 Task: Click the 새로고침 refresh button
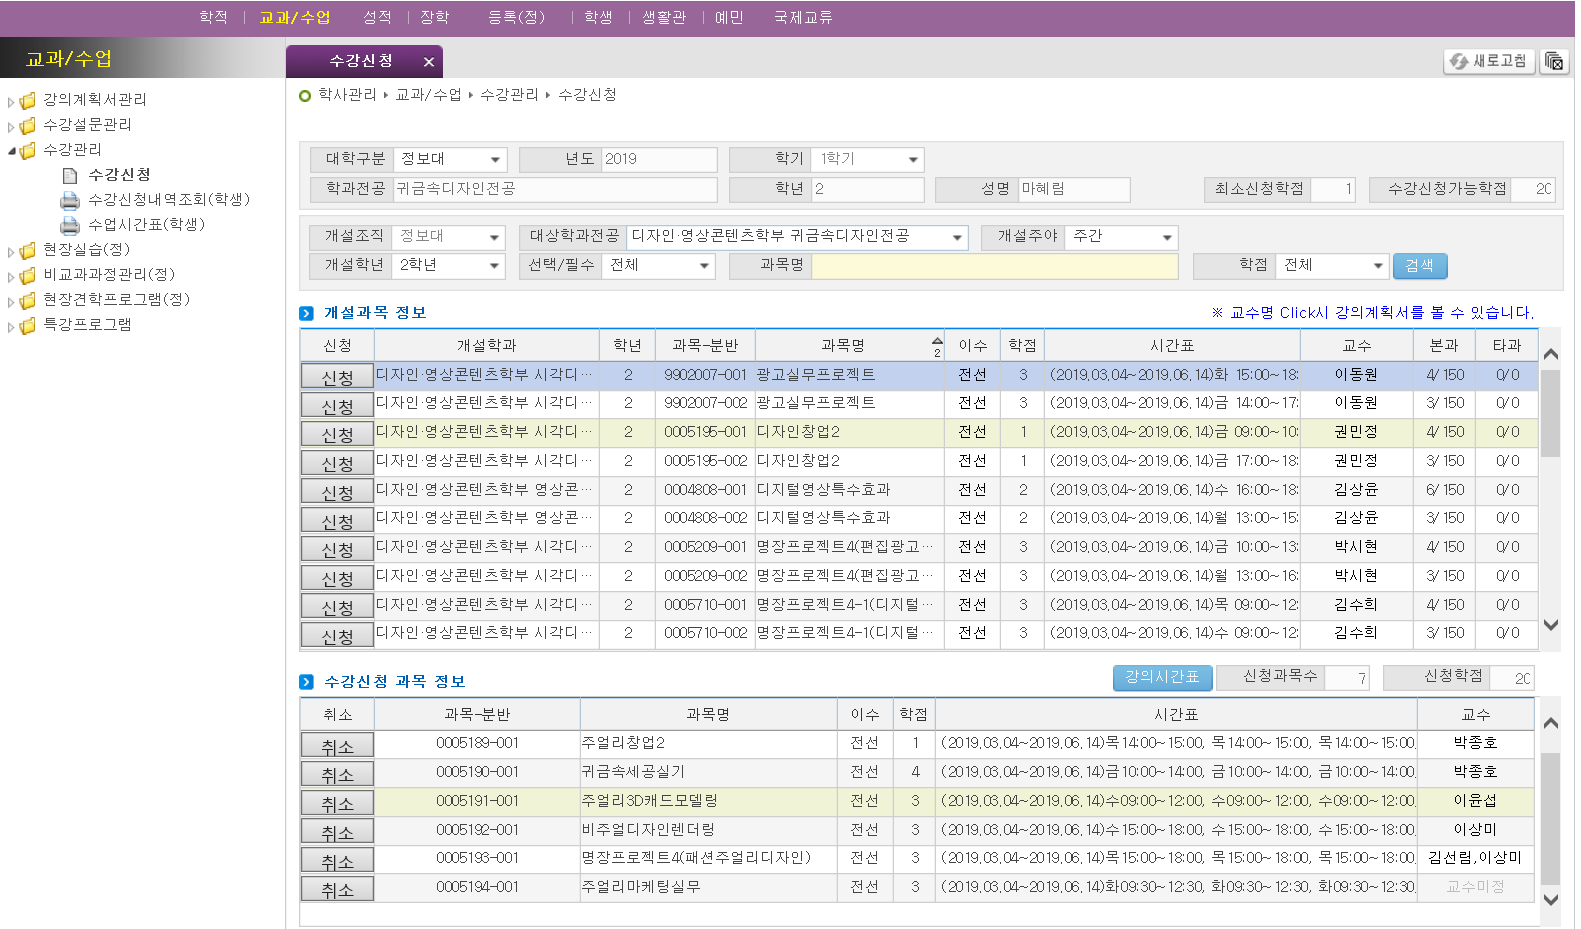[x=1490, y=61]
